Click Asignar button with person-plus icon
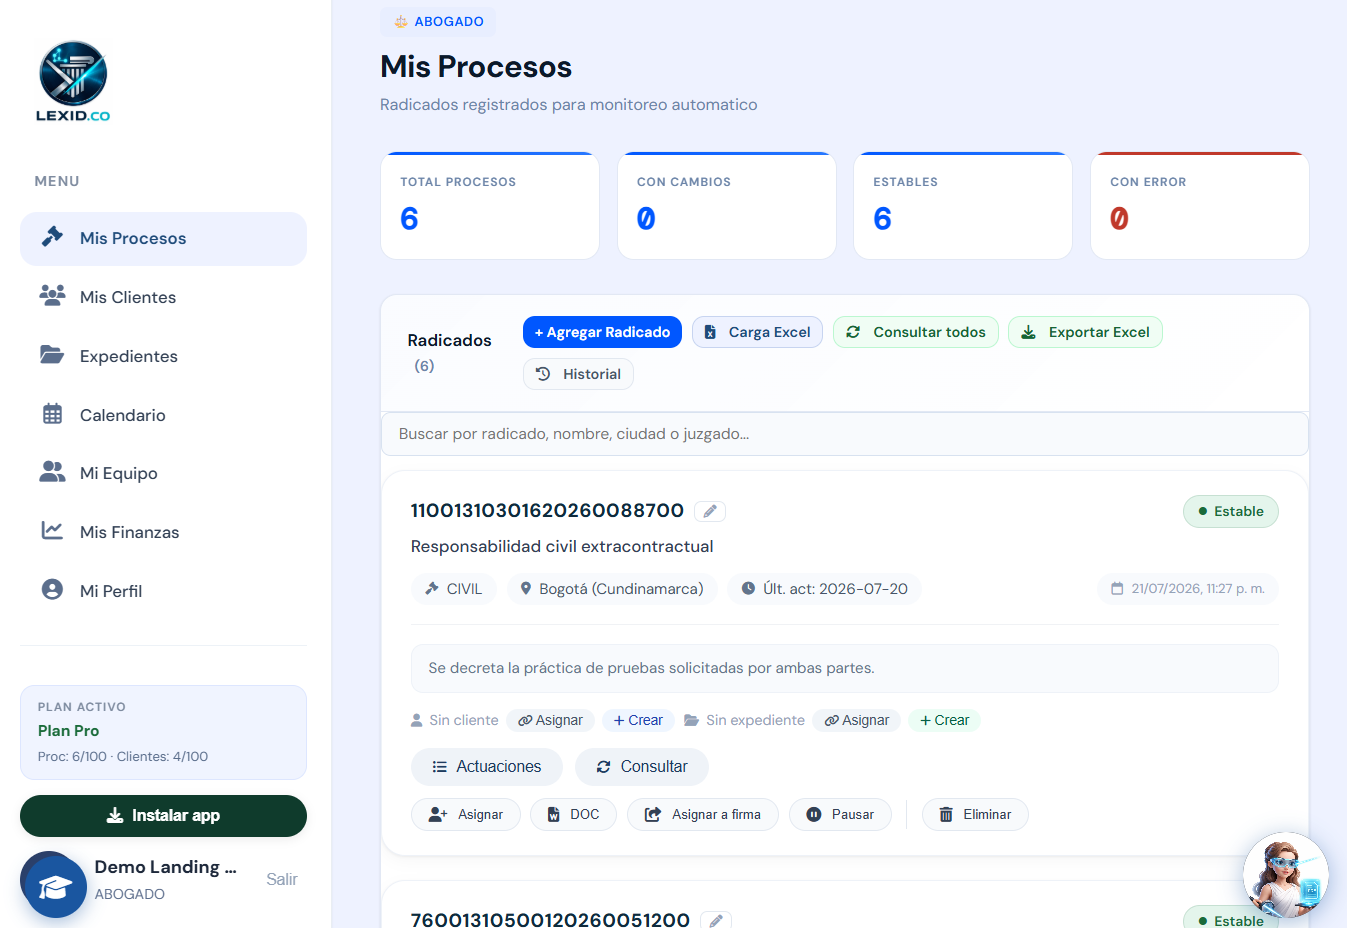The height and width of the screenshot is (928, 1347). 466,815
